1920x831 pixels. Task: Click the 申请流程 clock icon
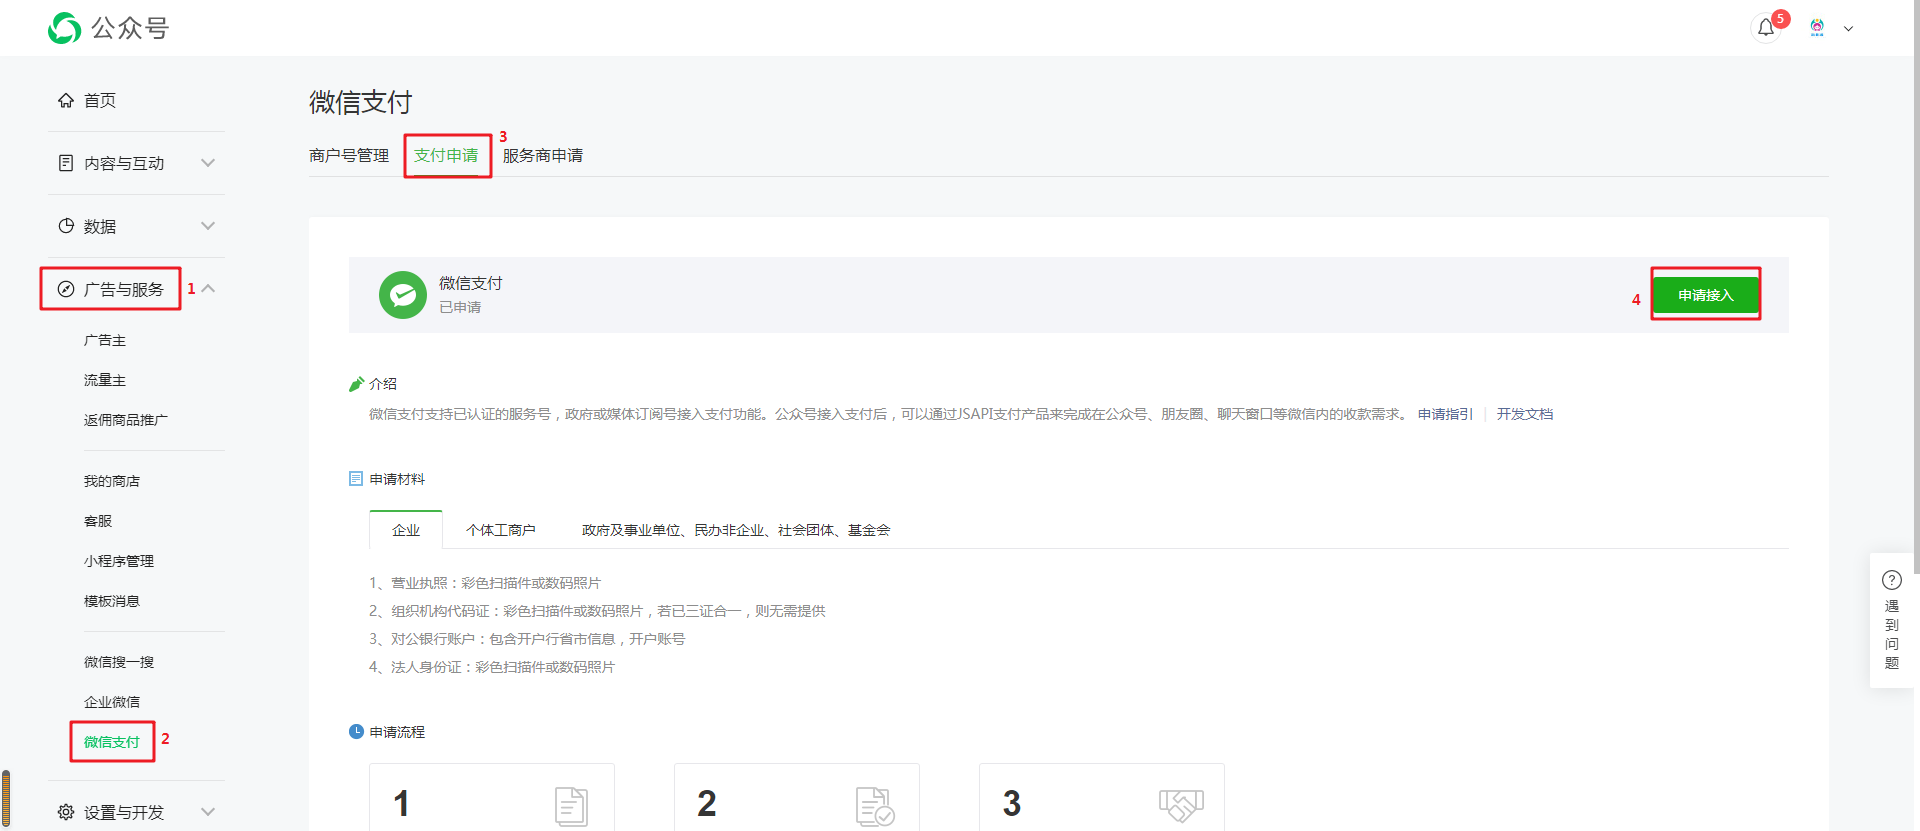pos(356,732)
